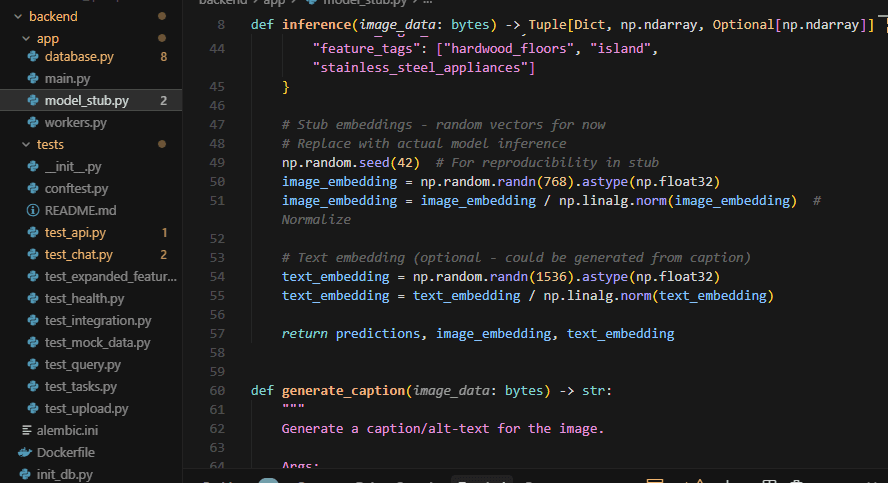This screenshot has height=483, width=888.
Task: Collapse the app folder chevron
Action: (26, 39)
